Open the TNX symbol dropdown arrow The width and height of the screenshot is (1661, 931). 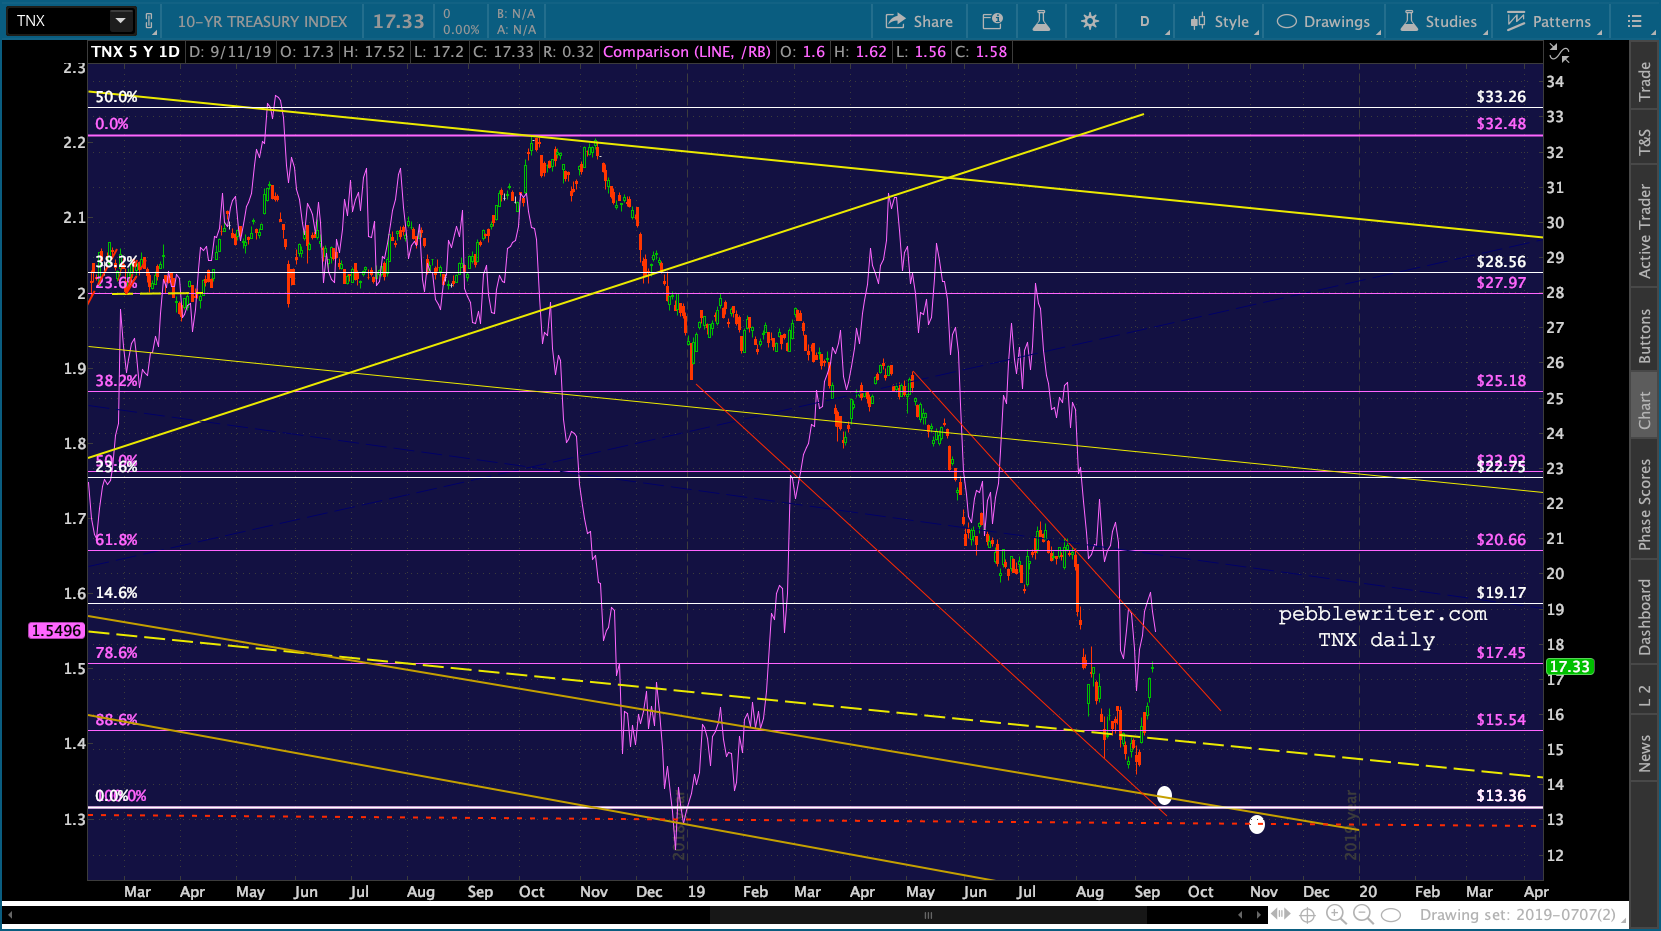point(120,21)
